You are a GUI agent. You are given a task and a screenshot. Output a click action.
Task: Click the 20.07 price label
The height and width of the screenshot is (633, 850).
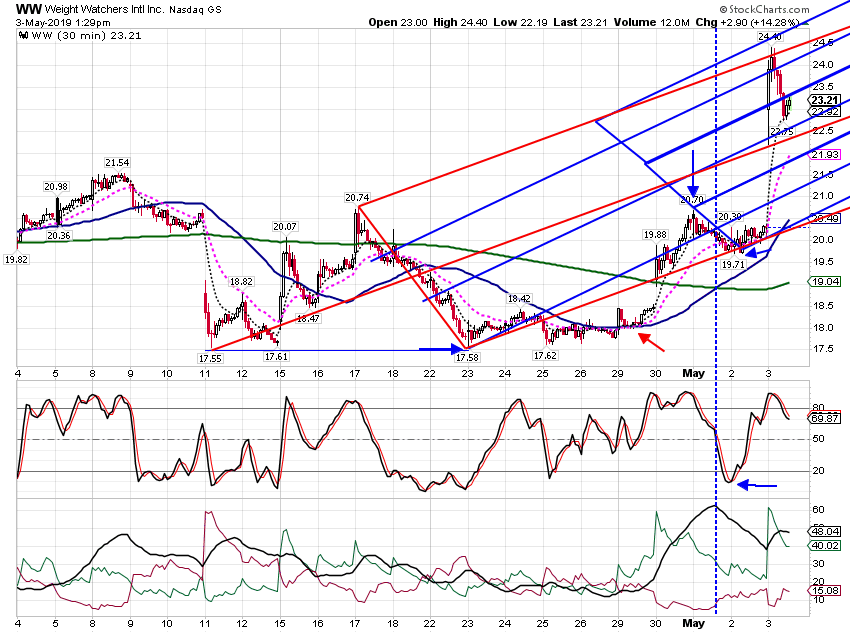click(285, 227)
